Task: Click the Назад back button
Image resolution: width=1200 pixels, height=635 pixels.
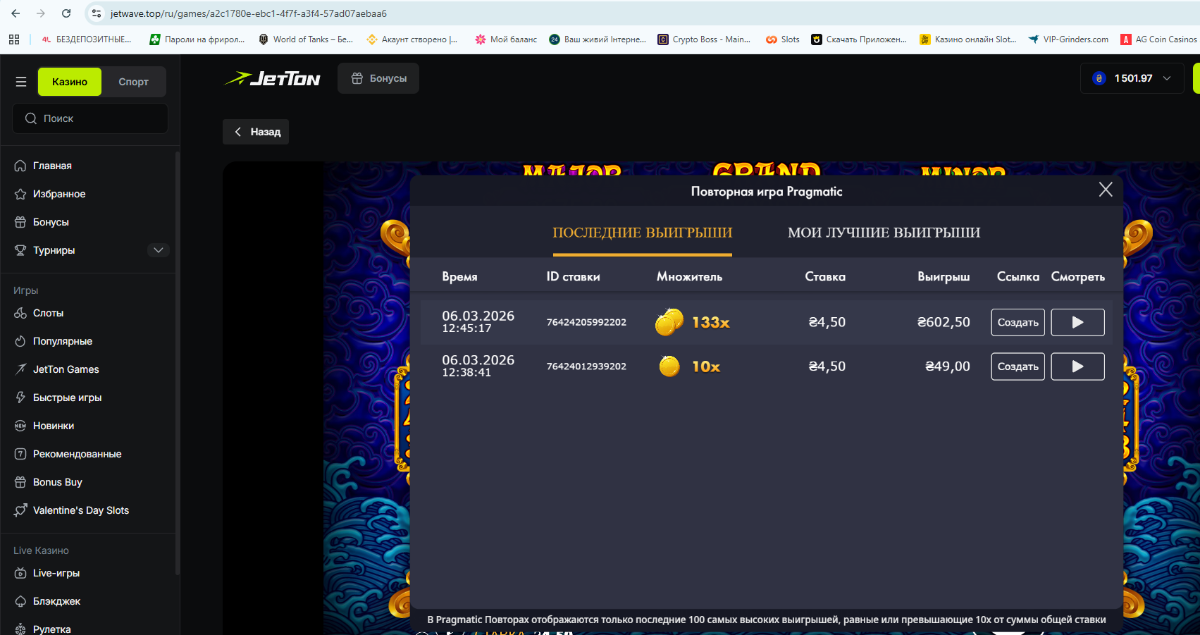Action: 256,131
